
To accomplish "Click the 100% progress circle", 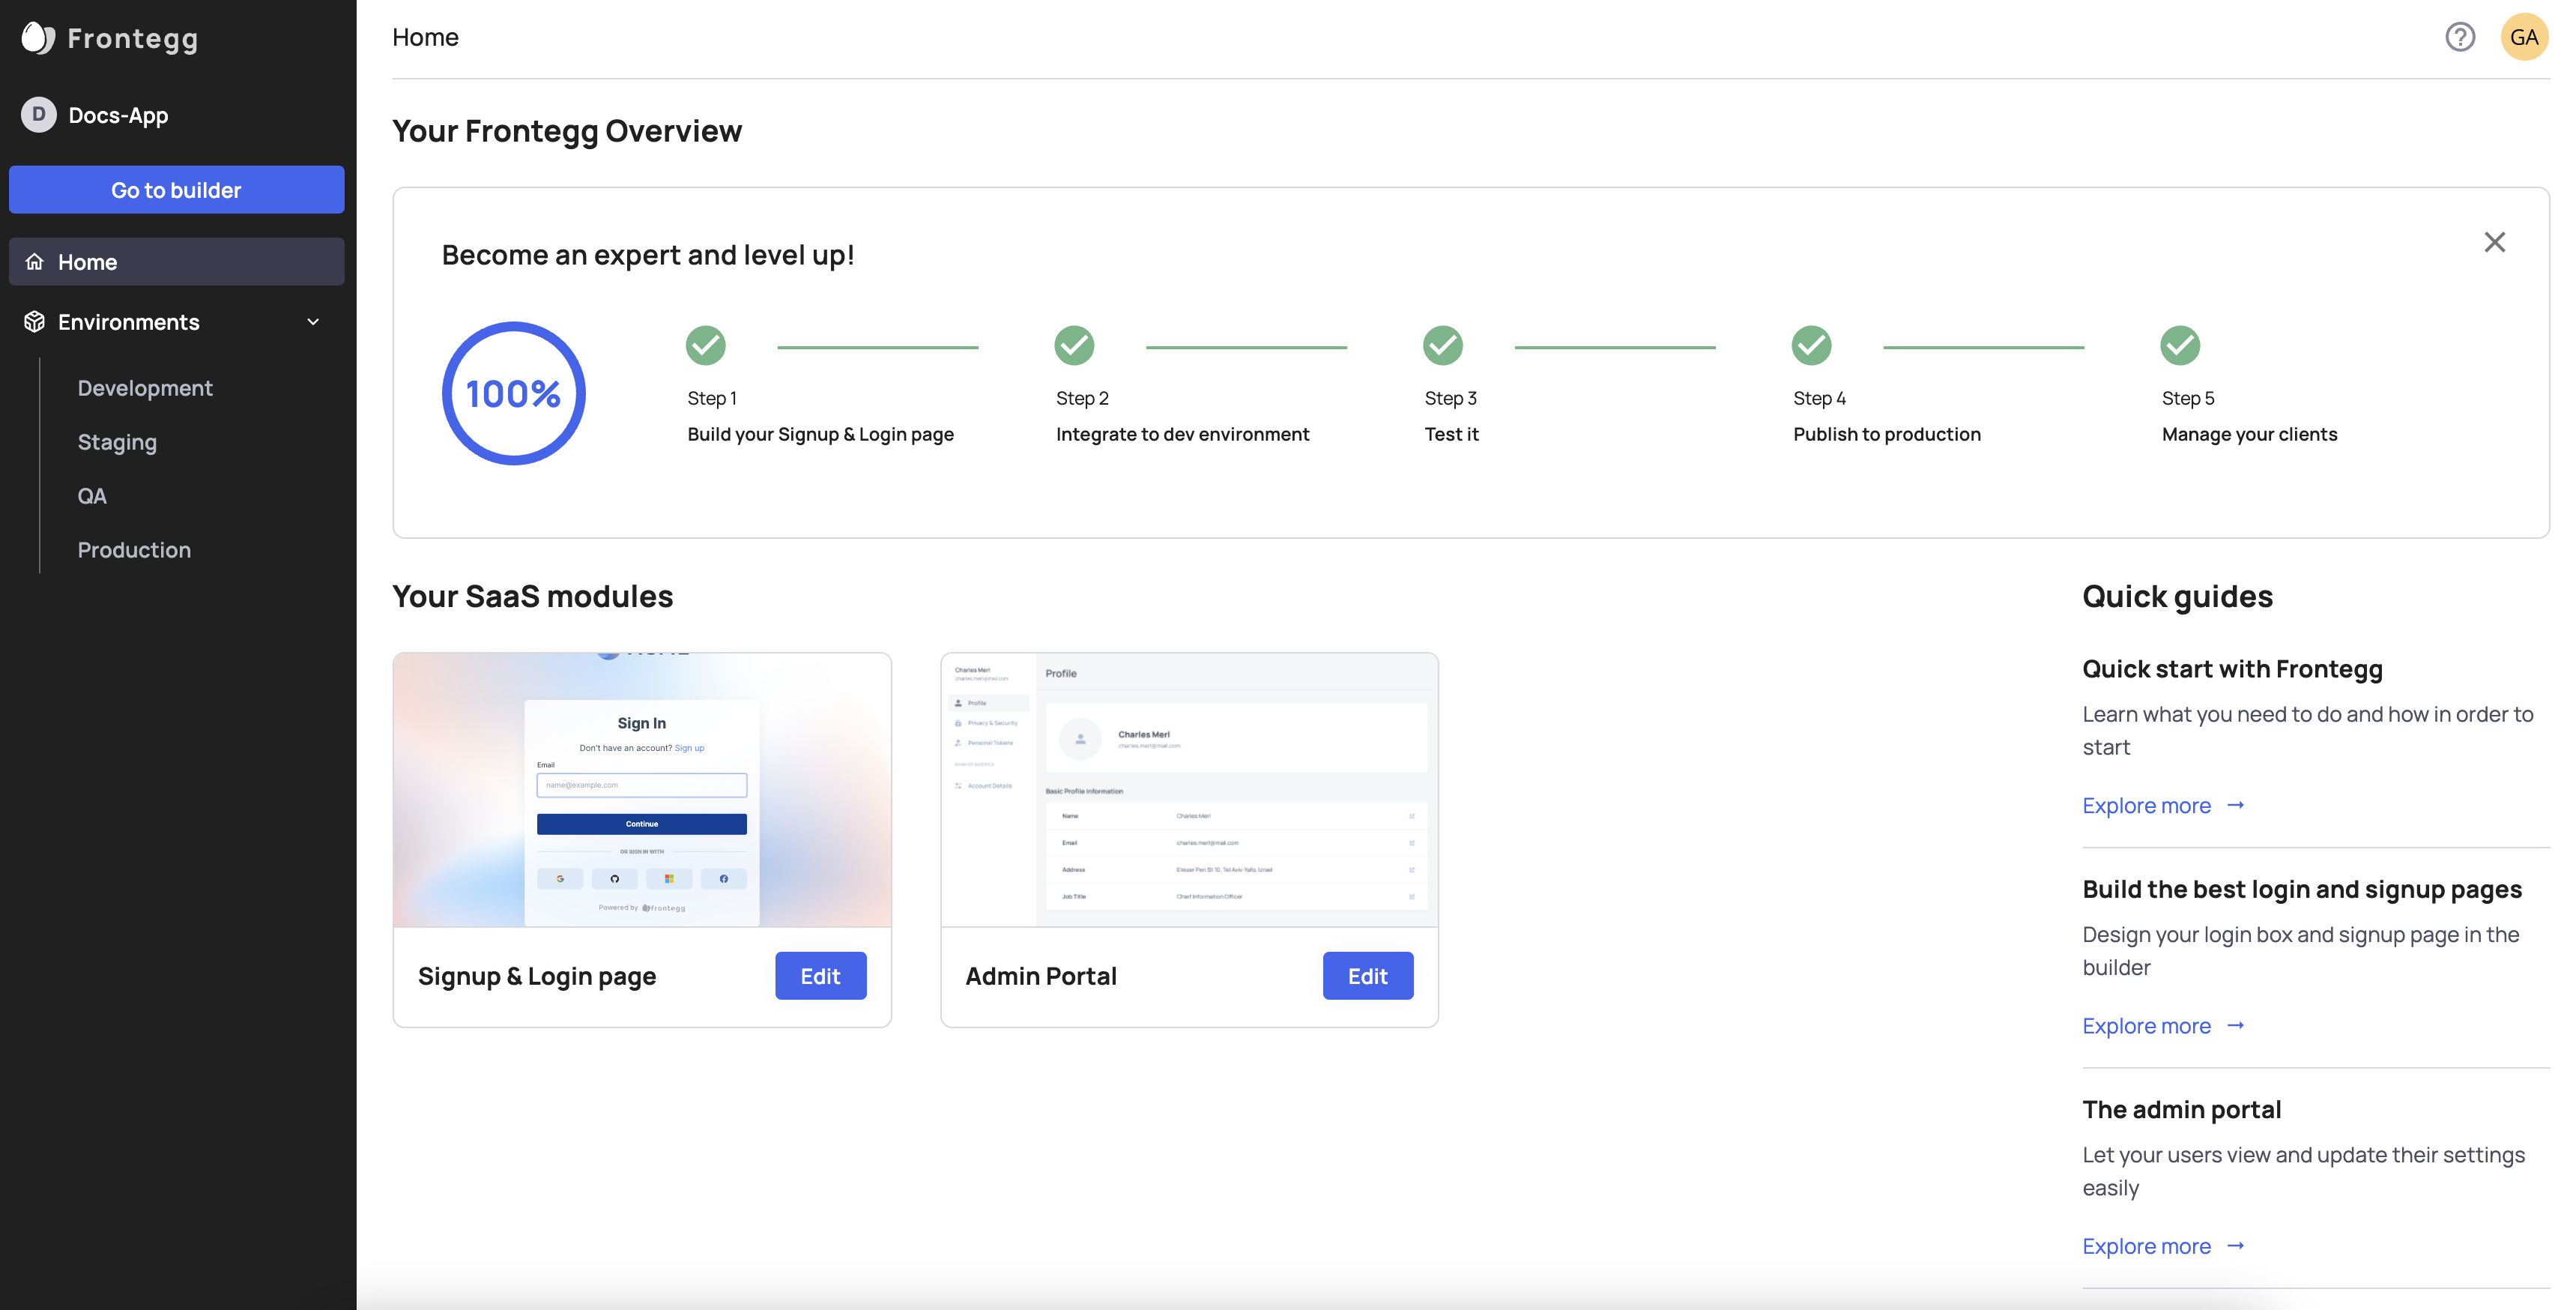I will coord(513,393).
